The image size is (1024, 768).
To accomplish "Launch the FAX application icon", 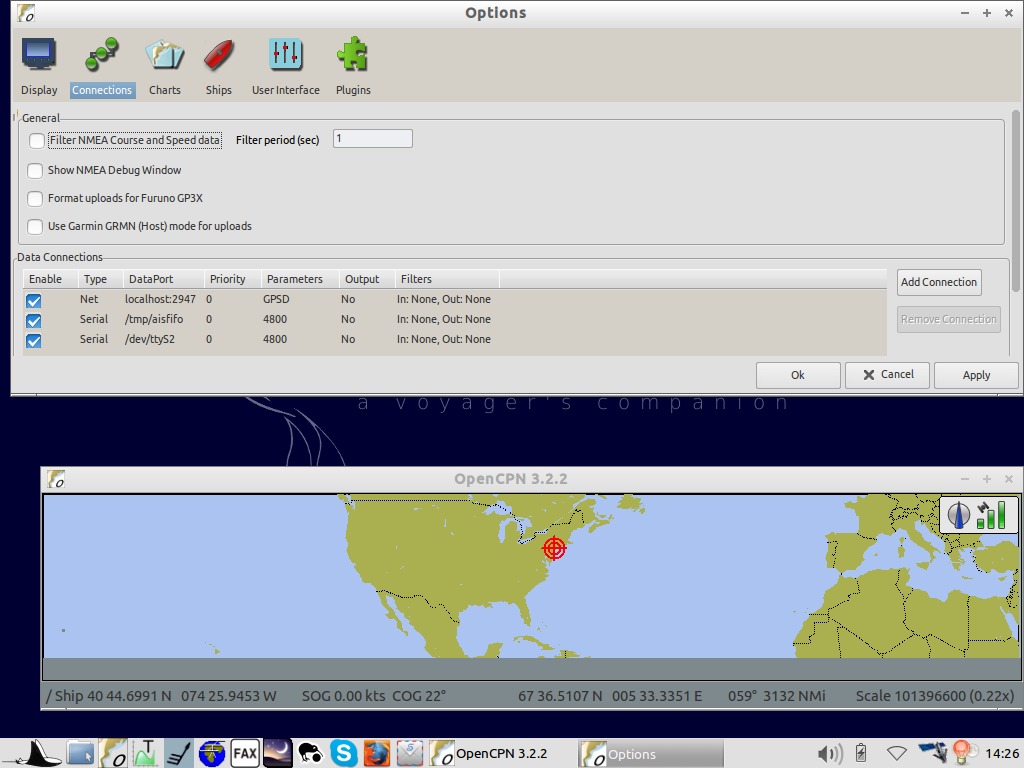I will [x=245, y=754].
